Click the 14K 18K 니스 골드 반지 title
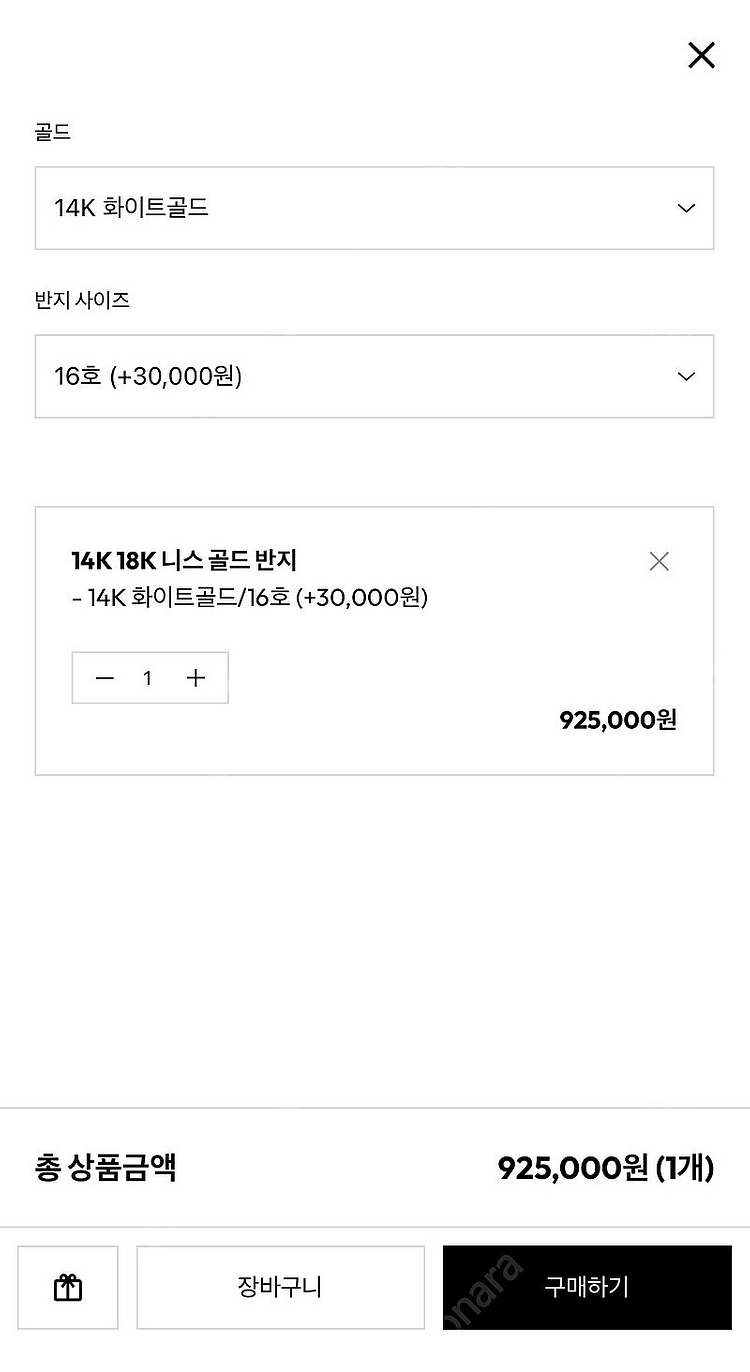The image size is (750, 1372). pyautogui.click(x=184, y=560)
